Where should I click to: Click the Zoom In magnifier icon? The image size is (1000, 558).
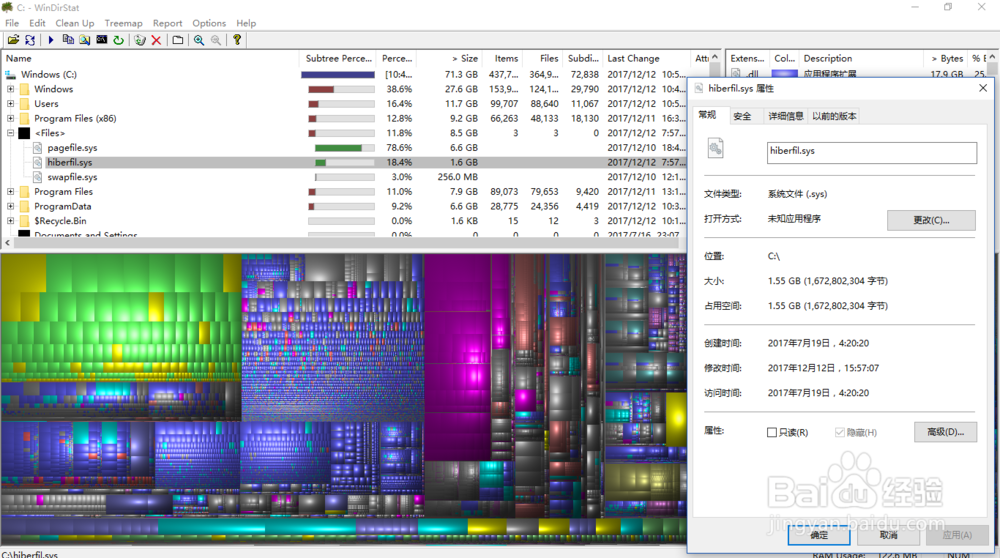coord(199,40)
